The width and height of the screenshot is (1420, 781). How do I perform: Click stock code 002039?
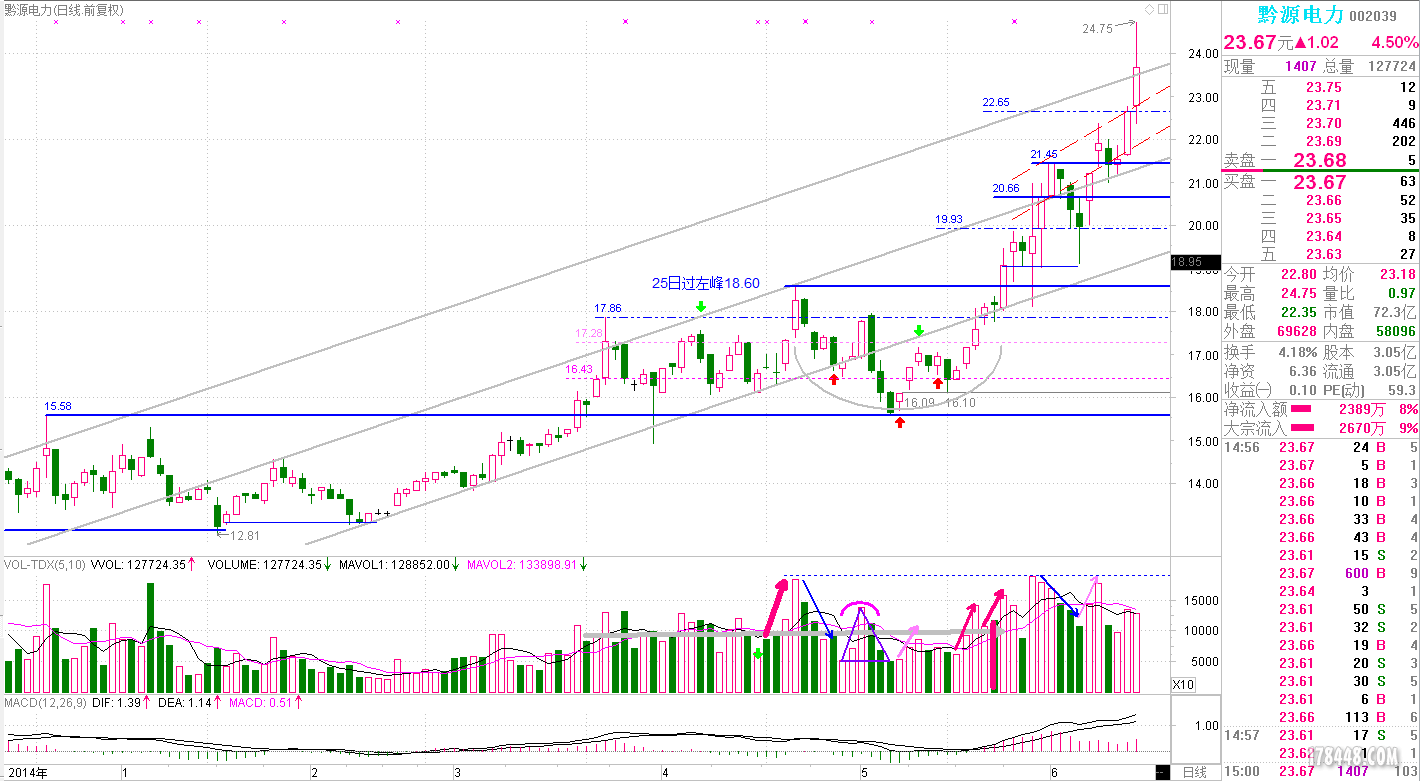pos(1373,16)
